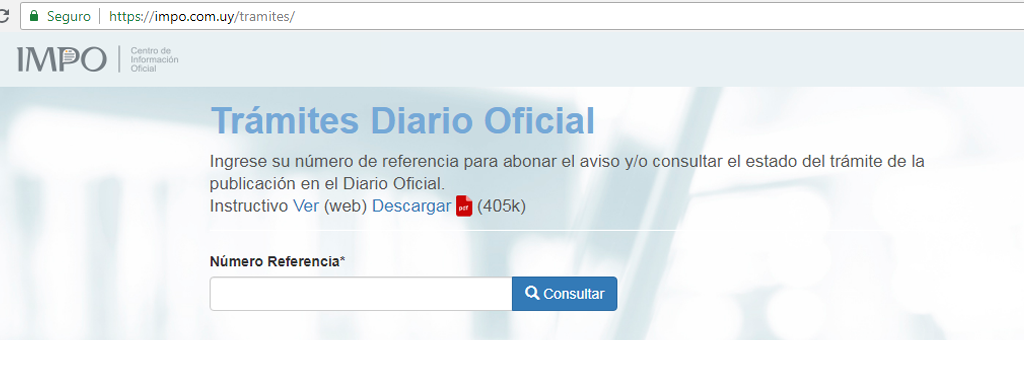Select the browser address bar URL
This screenshot has height=369, width=1024.
click(202, 16)
